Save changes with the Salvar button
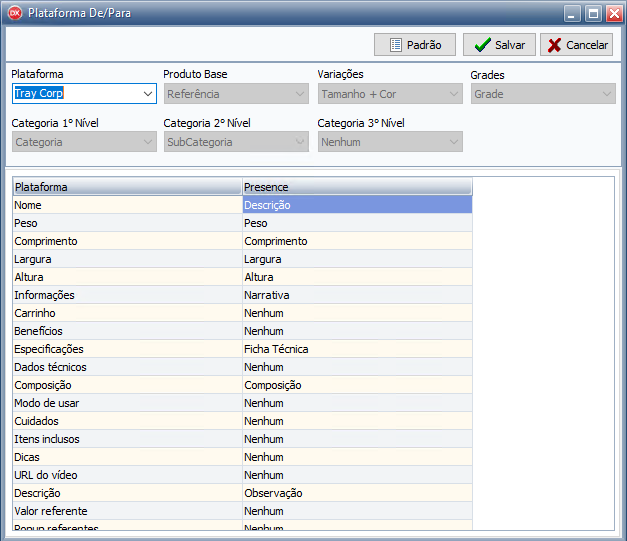The height and width of the screenshot is (541, 627). 499,45
